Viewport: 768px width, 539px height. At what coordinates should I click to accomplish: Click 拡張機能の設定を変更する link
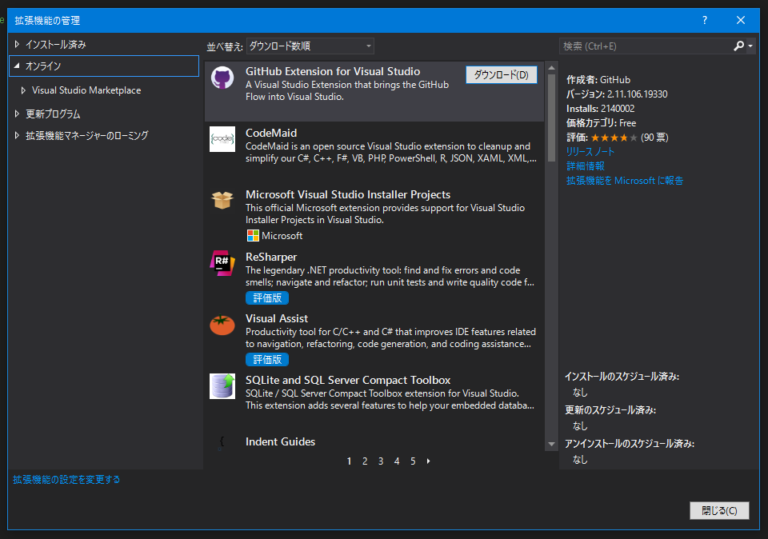click(x=66, y=480)
